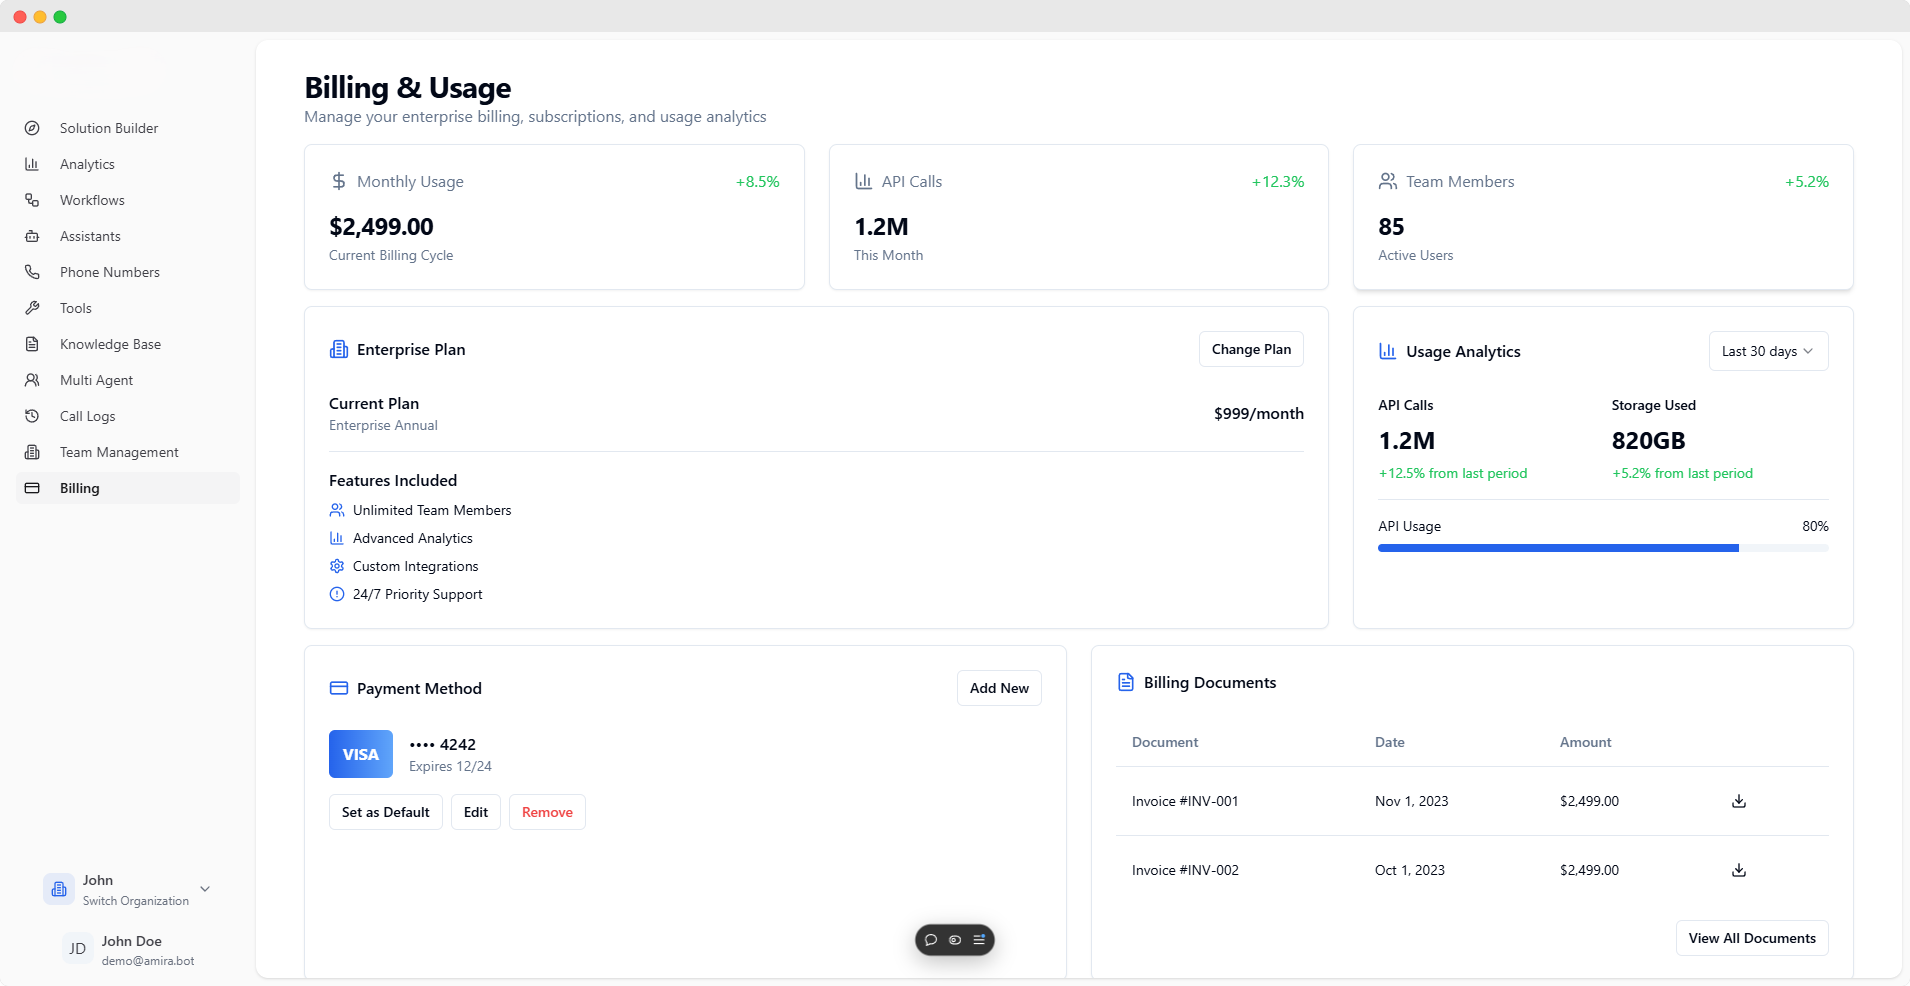Open the Last 30 days dropdown
This screenshot has width=1910, height=986.
point(1766,351)
